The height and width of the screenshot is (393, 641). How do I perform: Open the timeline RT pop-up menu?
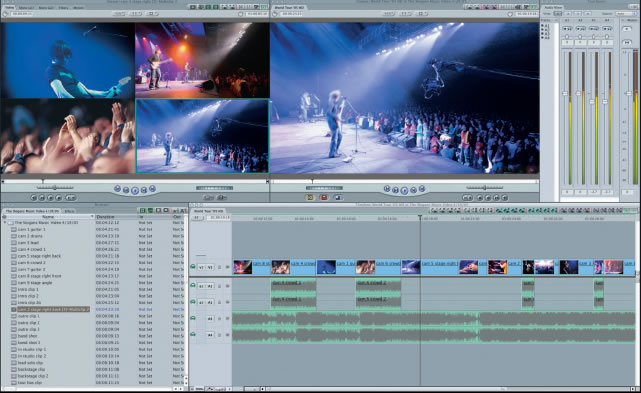click(197, 218)
